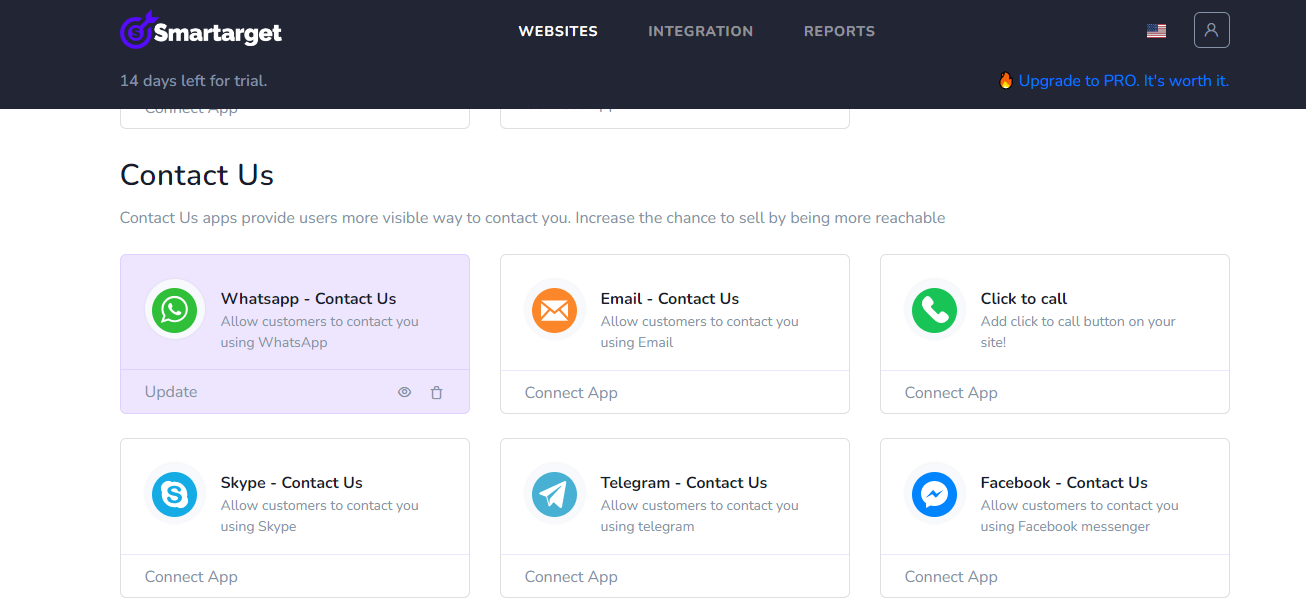Click Connect App under Skype - Contact Us
1306x612 pixels.
coord(191,577)
